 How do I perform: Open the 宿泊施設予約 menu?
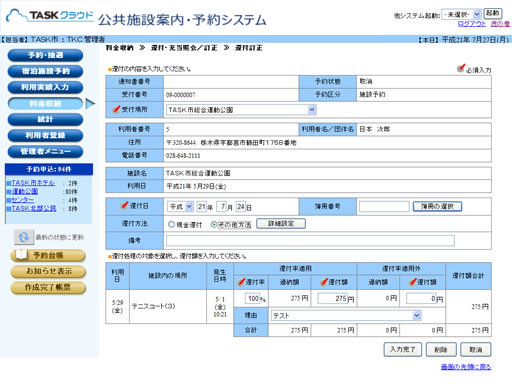tap(45, 71)
